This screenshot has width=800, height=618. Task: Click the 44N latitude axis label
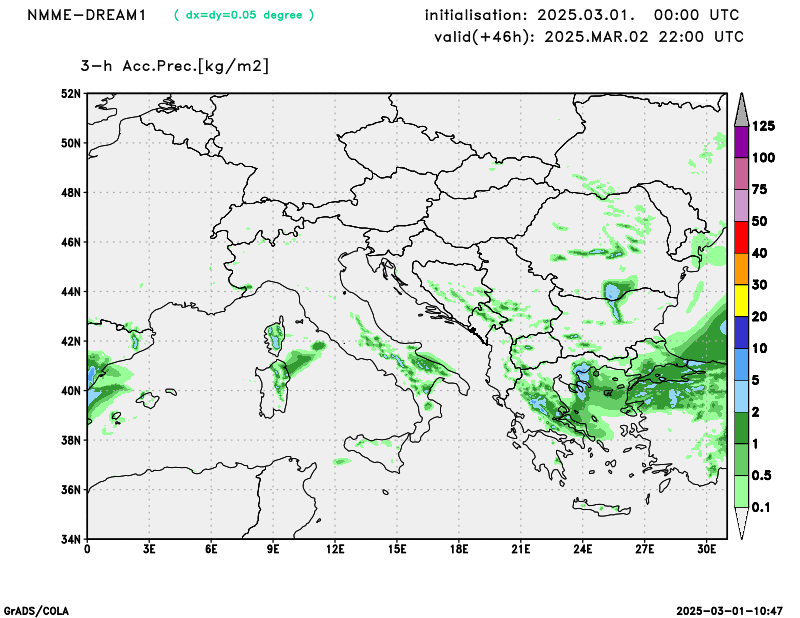71,291
